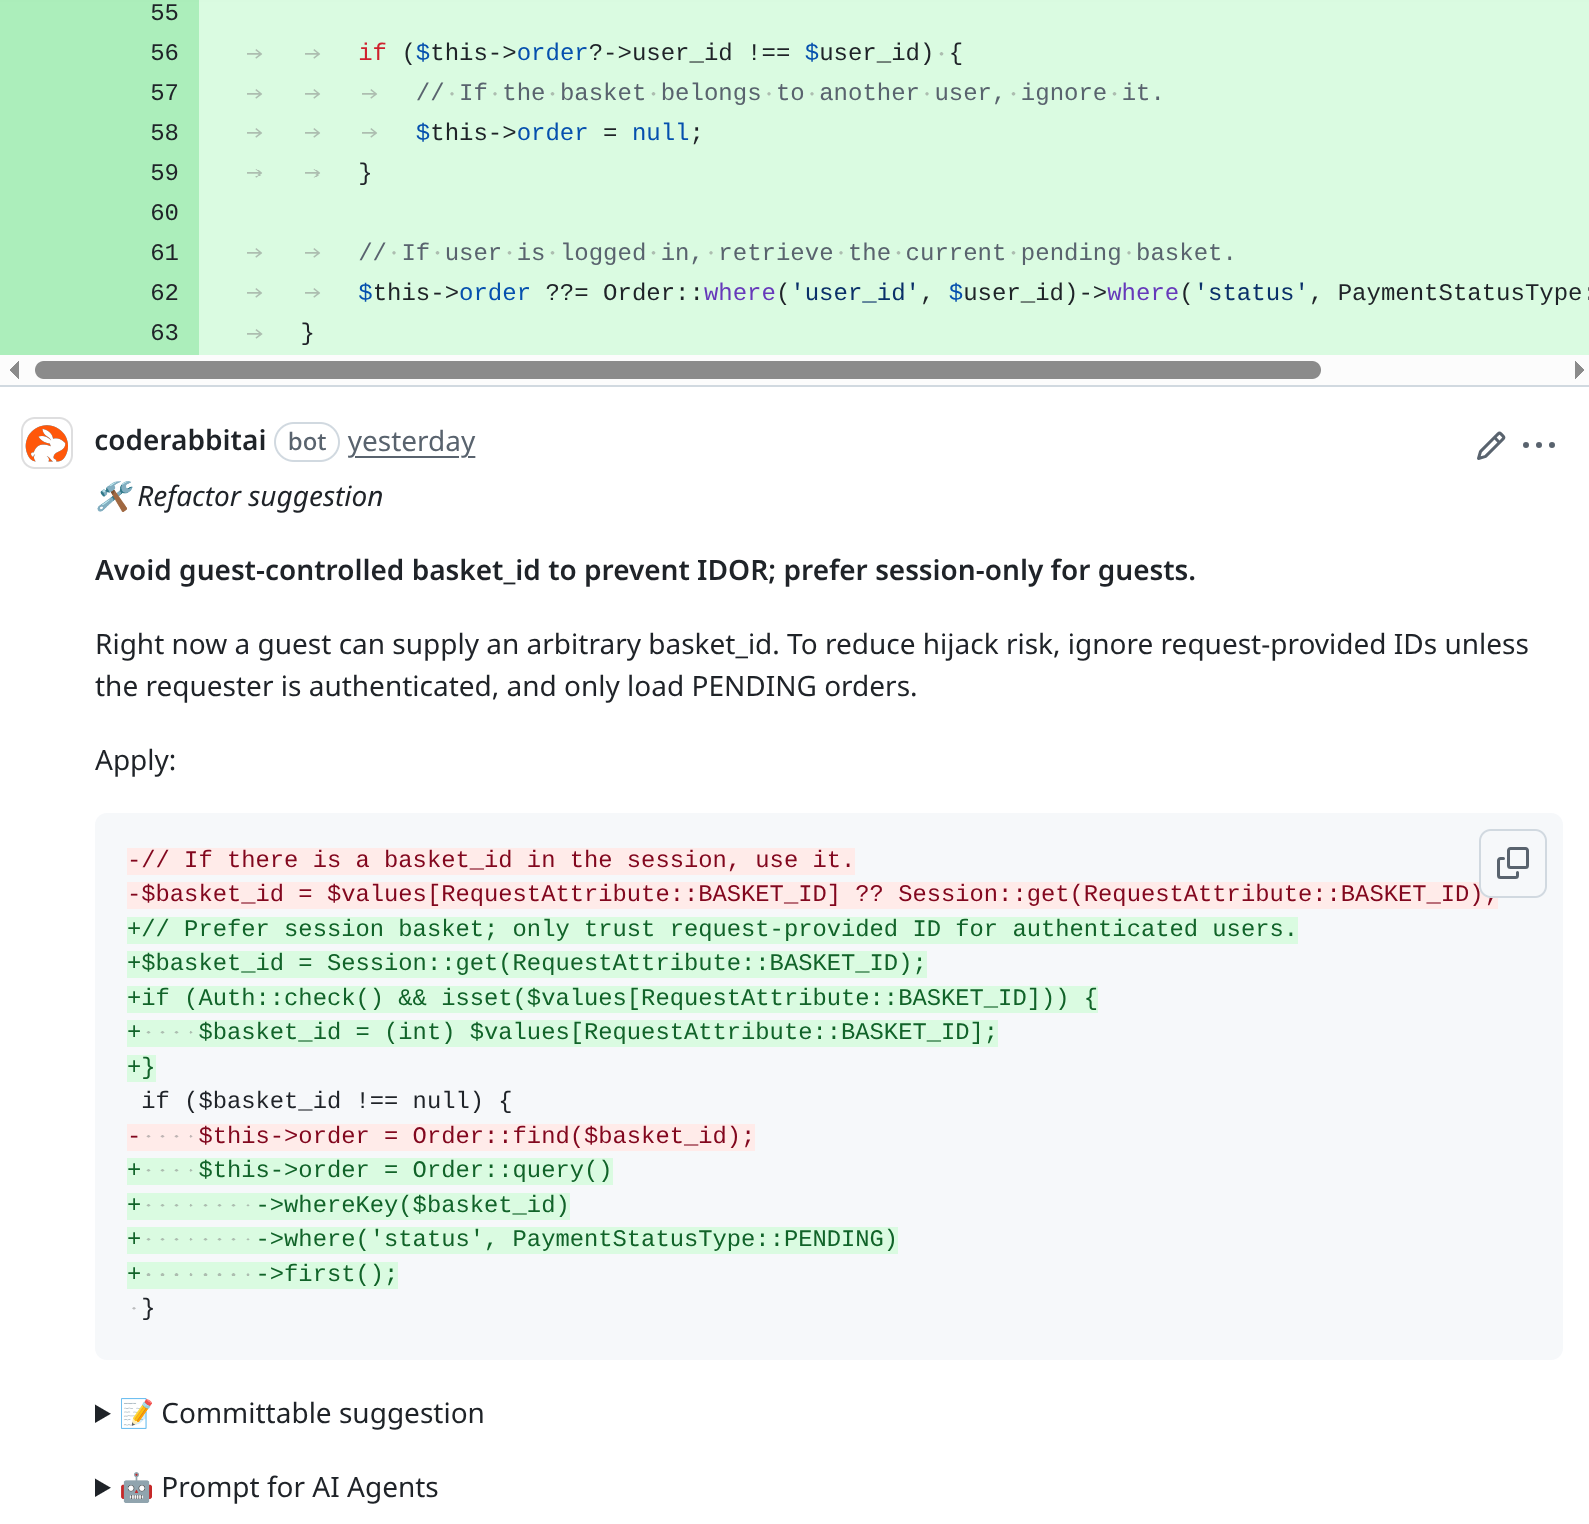Click the '+$basket_id = Session::get' added line

[x=526, y=963]
